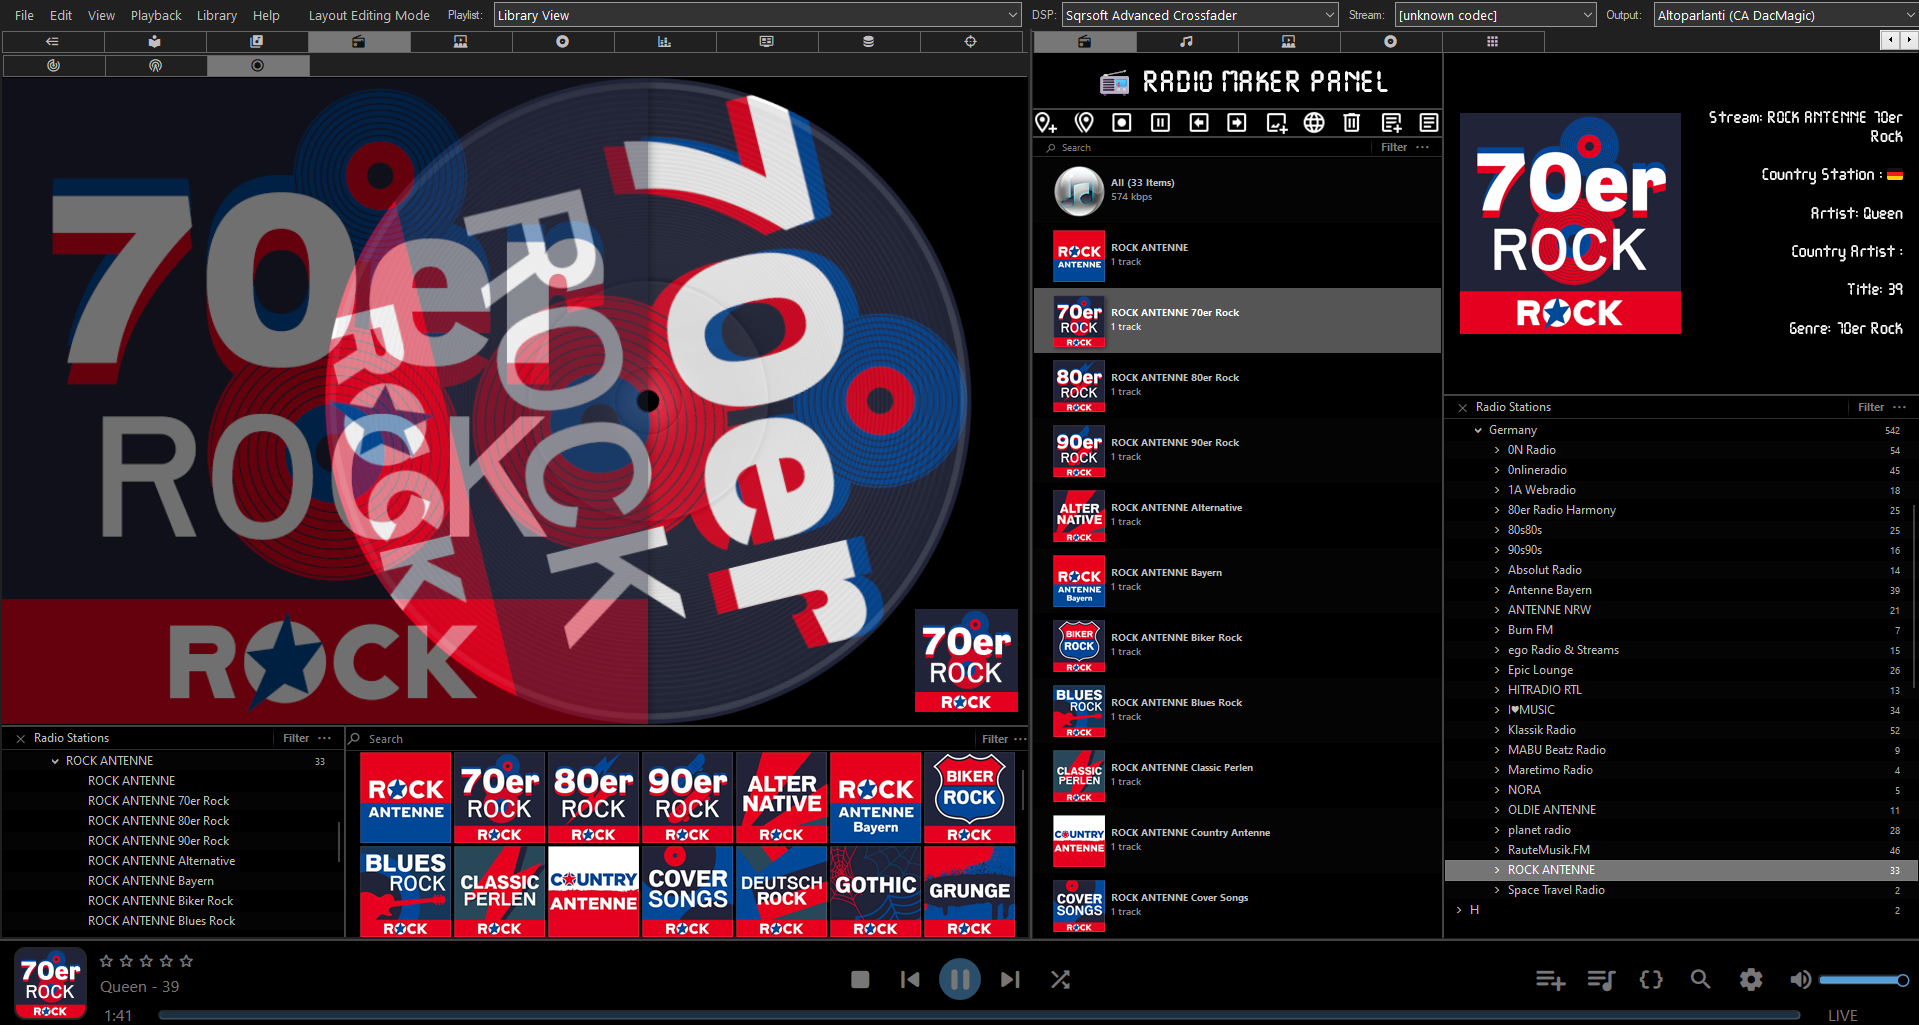This screenshot has width=1919, height=1025.
Task: Click the podcast antenna icon sub-tab on left panel
Action: [155, 66]
